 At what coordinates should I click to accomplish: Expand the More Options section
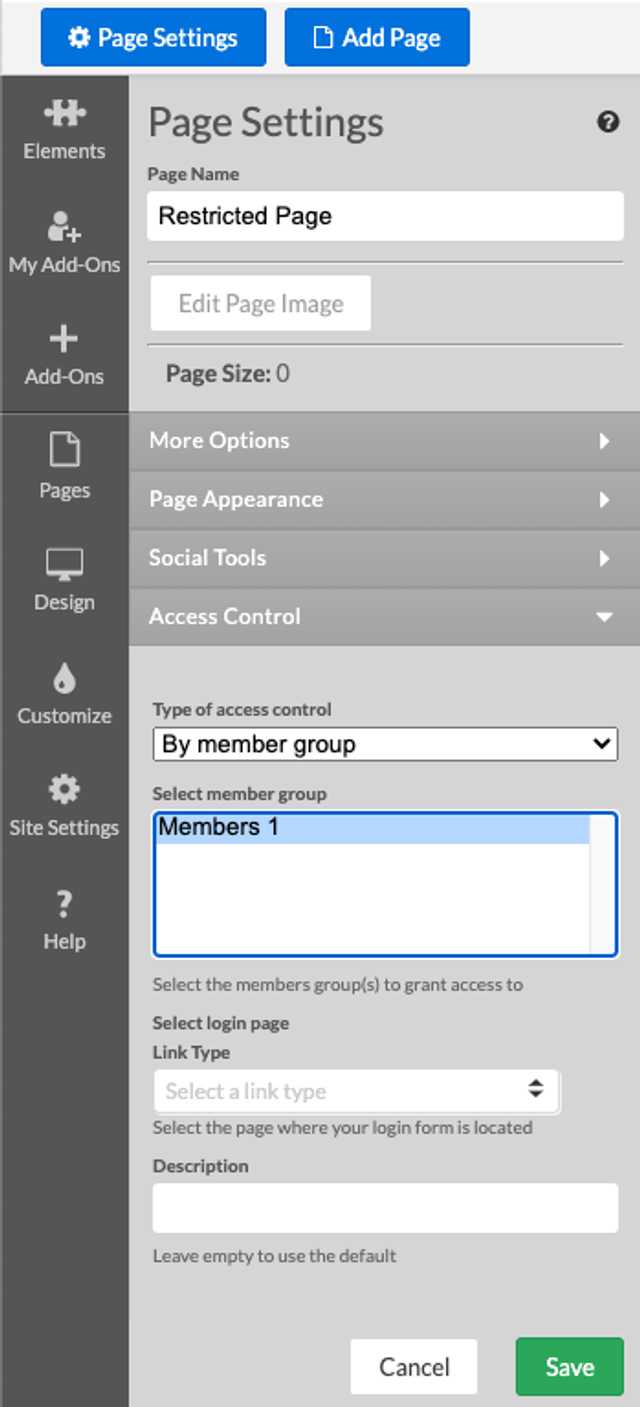point(384,441)
